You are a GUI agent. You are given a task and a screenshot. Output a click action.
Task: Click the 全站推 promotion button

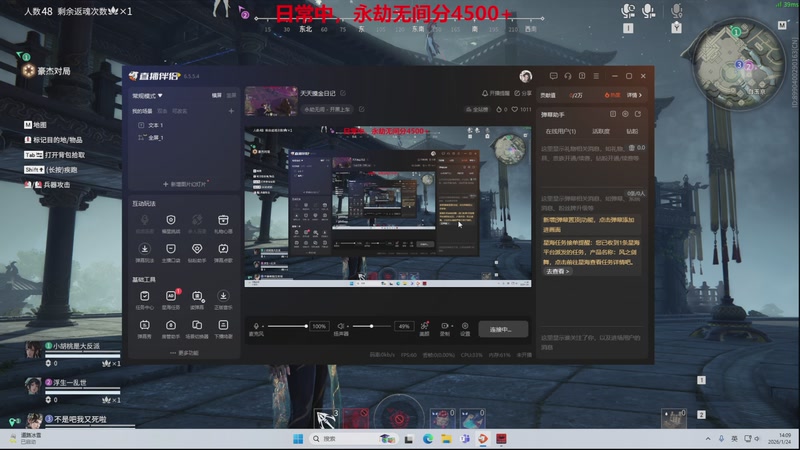(477, 109)
